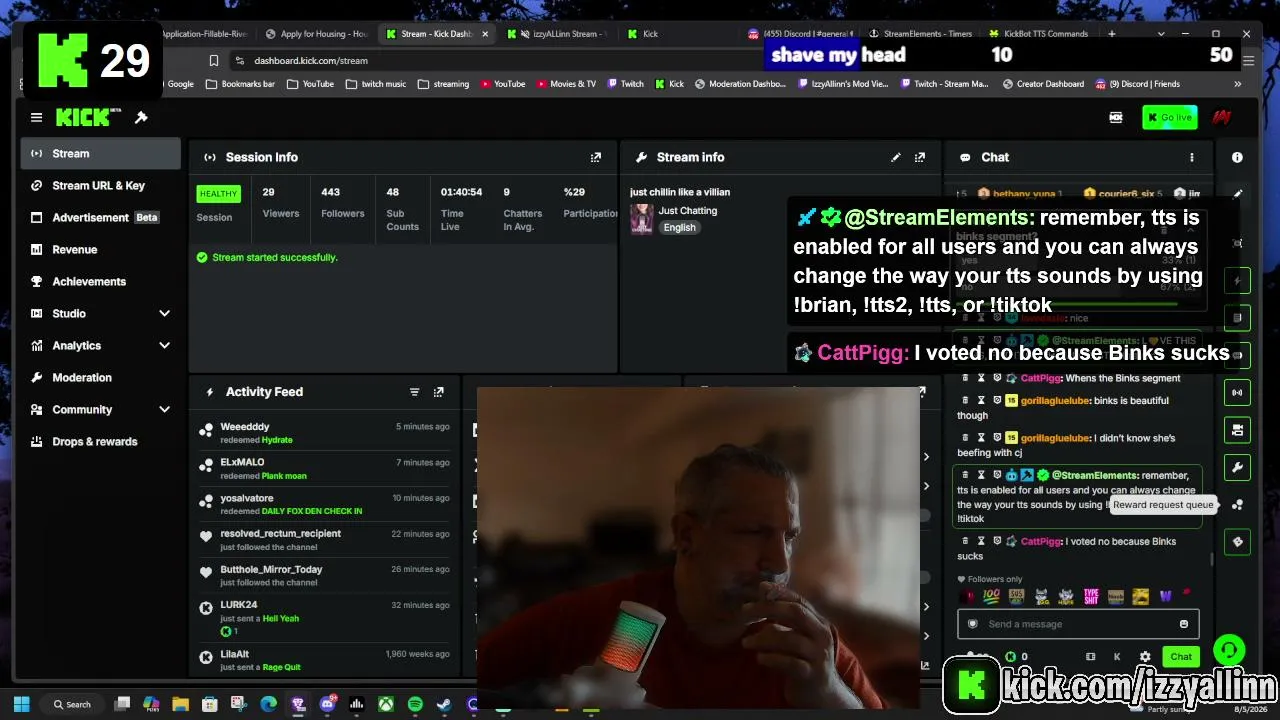Click the green Chat send button
The image size is (1280, 720).
point(1181,657)
